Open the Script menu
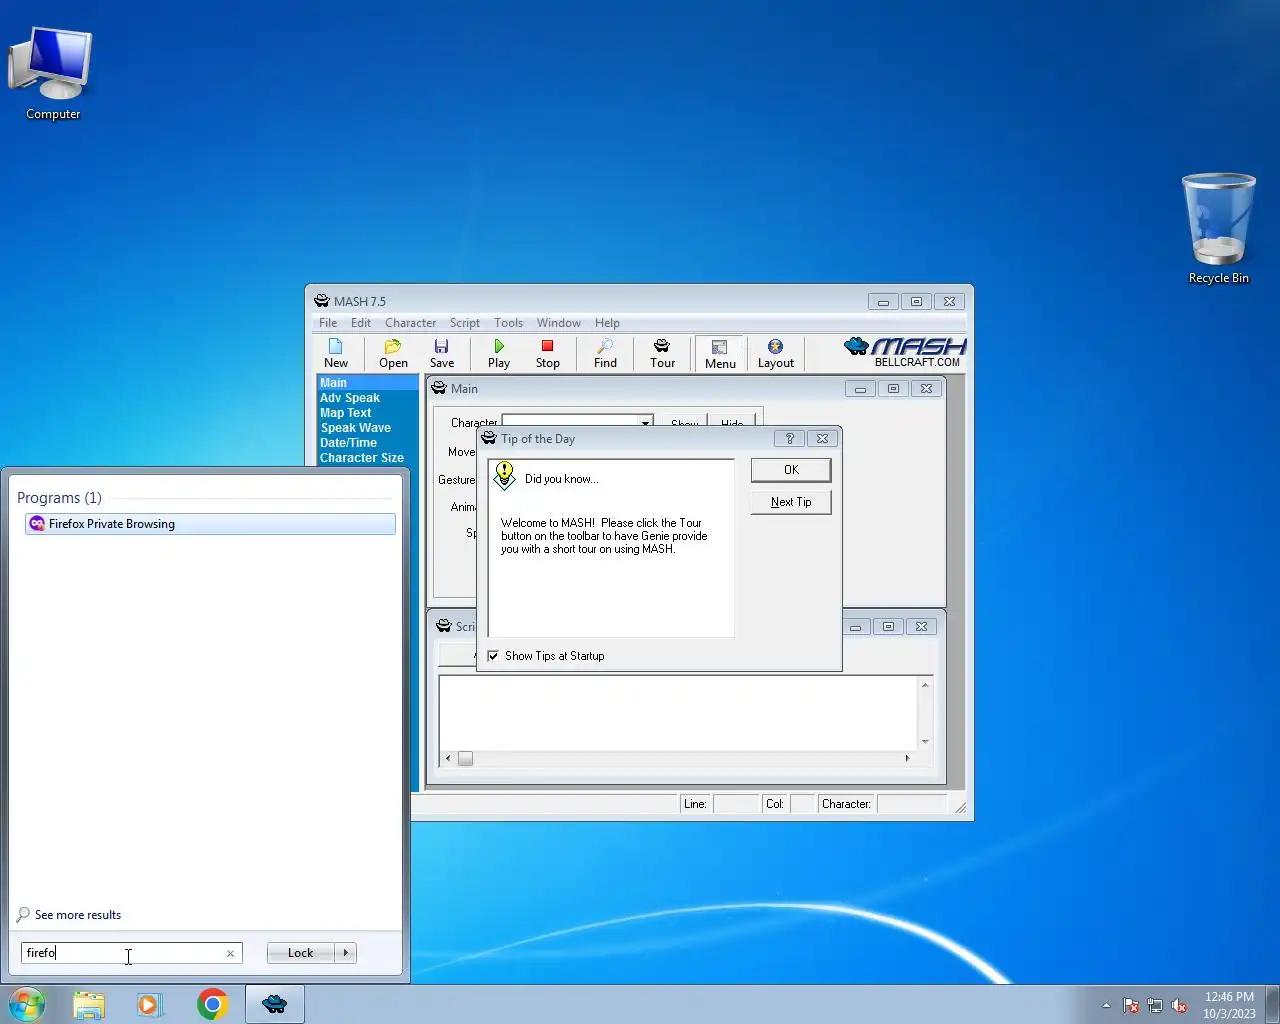Image resolution: width=1280 pixels, height=1024 pixels. [464, 323]
